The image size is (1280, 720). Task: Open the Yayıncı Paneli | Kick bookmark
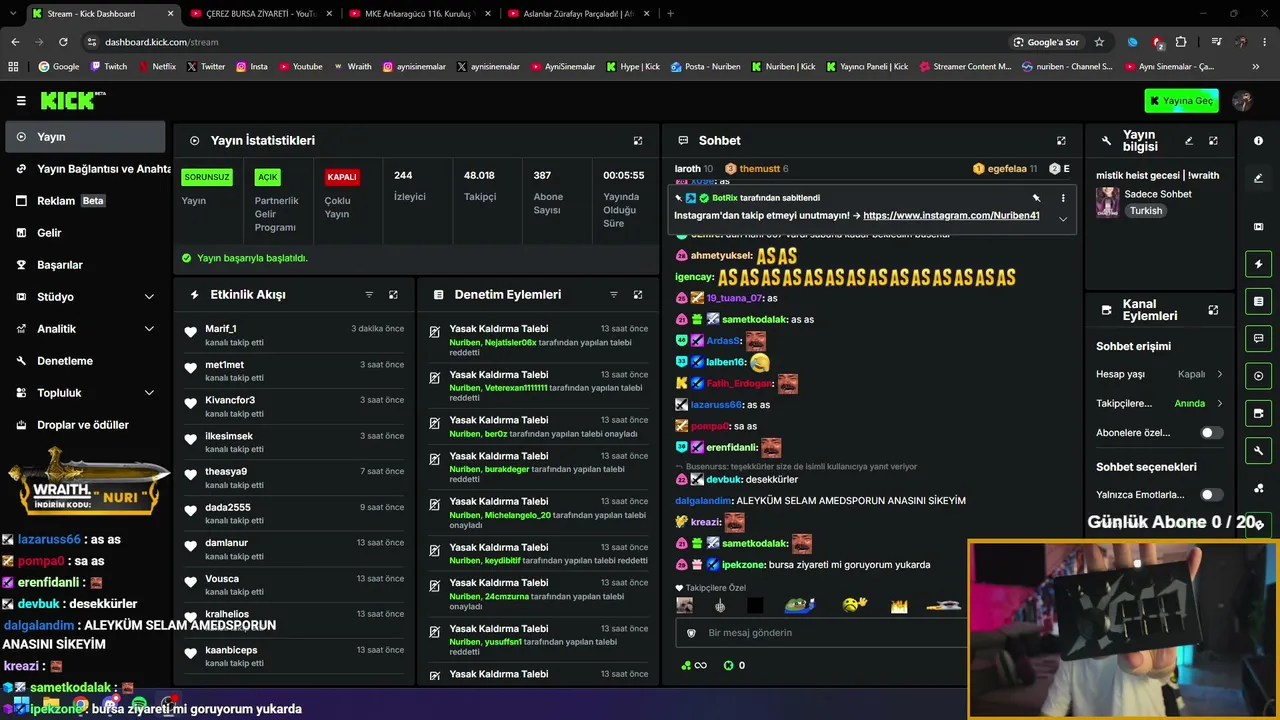[867, 67]
